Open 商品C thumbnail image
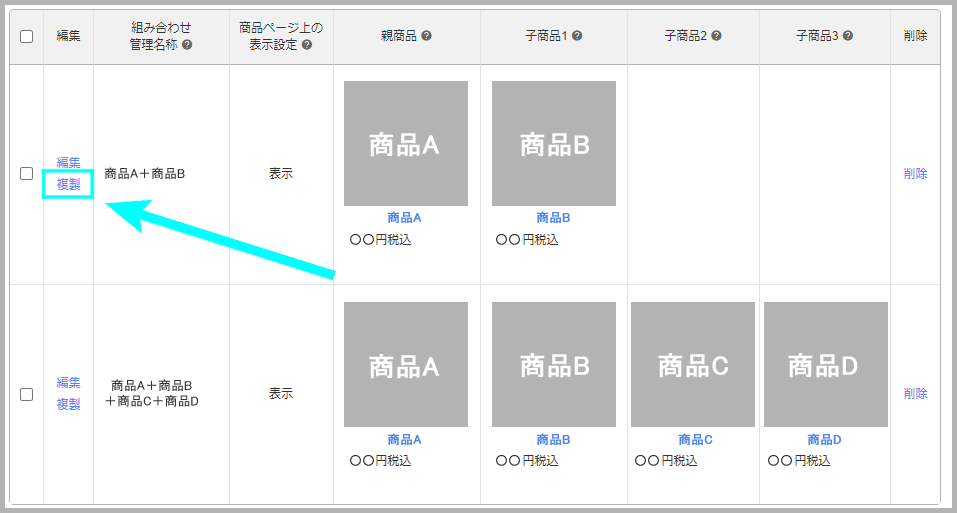The image size is (957, 513). coord(693,364)
